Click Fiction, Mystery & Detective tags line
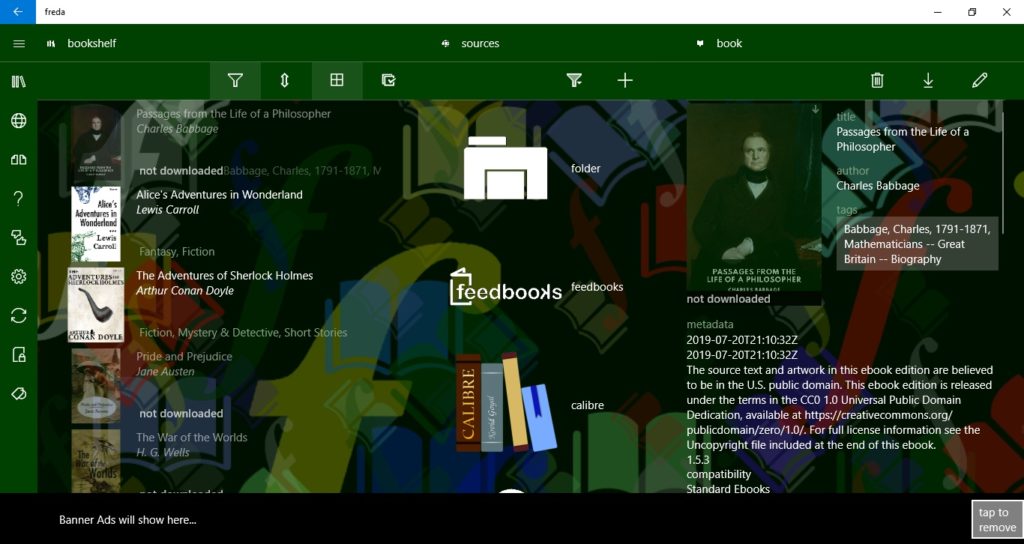Viewport: 1024px width, 544px height. pos(243,332)
